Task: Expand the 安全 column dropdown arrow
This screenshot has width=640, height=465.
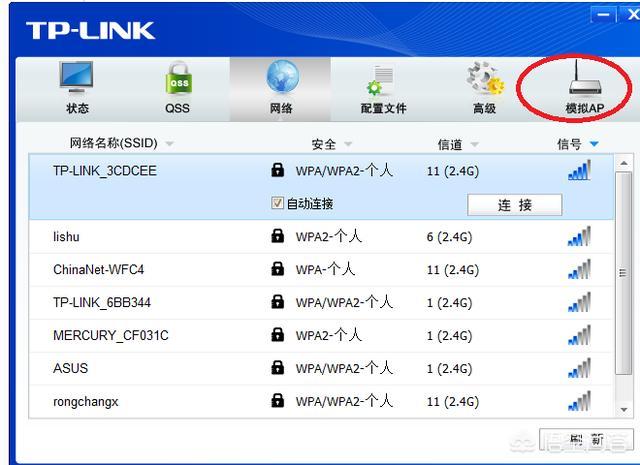Action: coord(347,145)
